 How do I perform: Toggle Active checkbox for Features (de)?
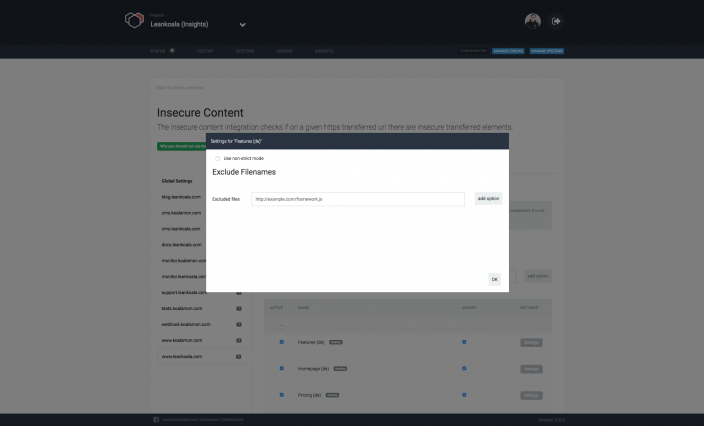tap(282, 342)
